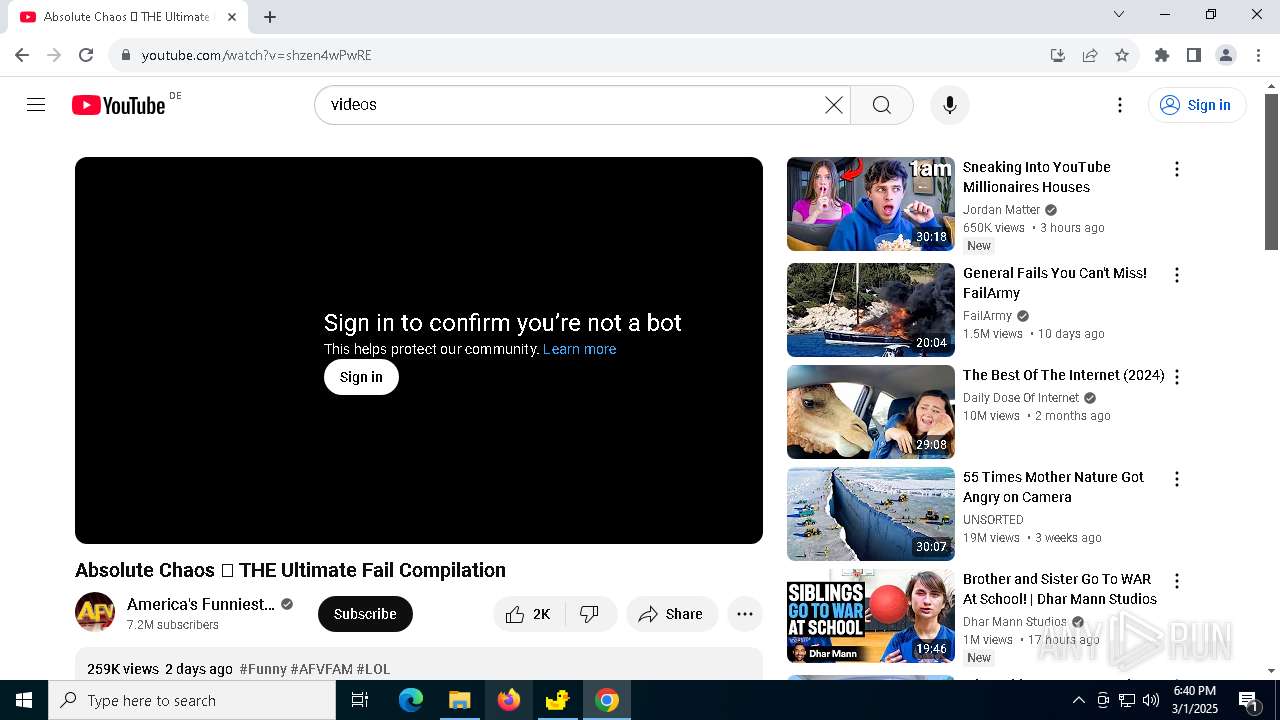Toggle Chrome side panel

(x=1194, y=55)
